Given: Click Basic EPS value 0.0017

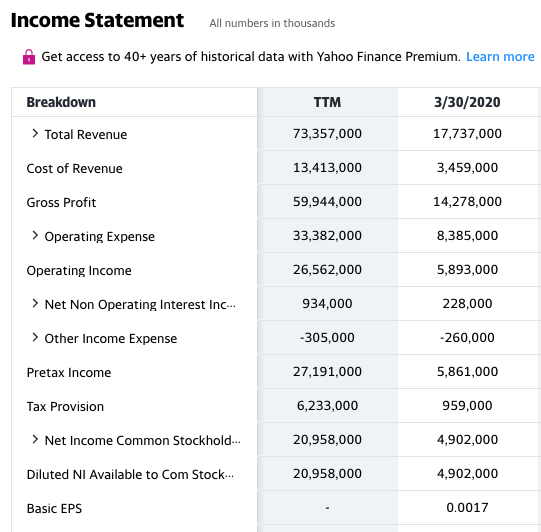Looking at the screenshot, I should (x=467, y=508).
